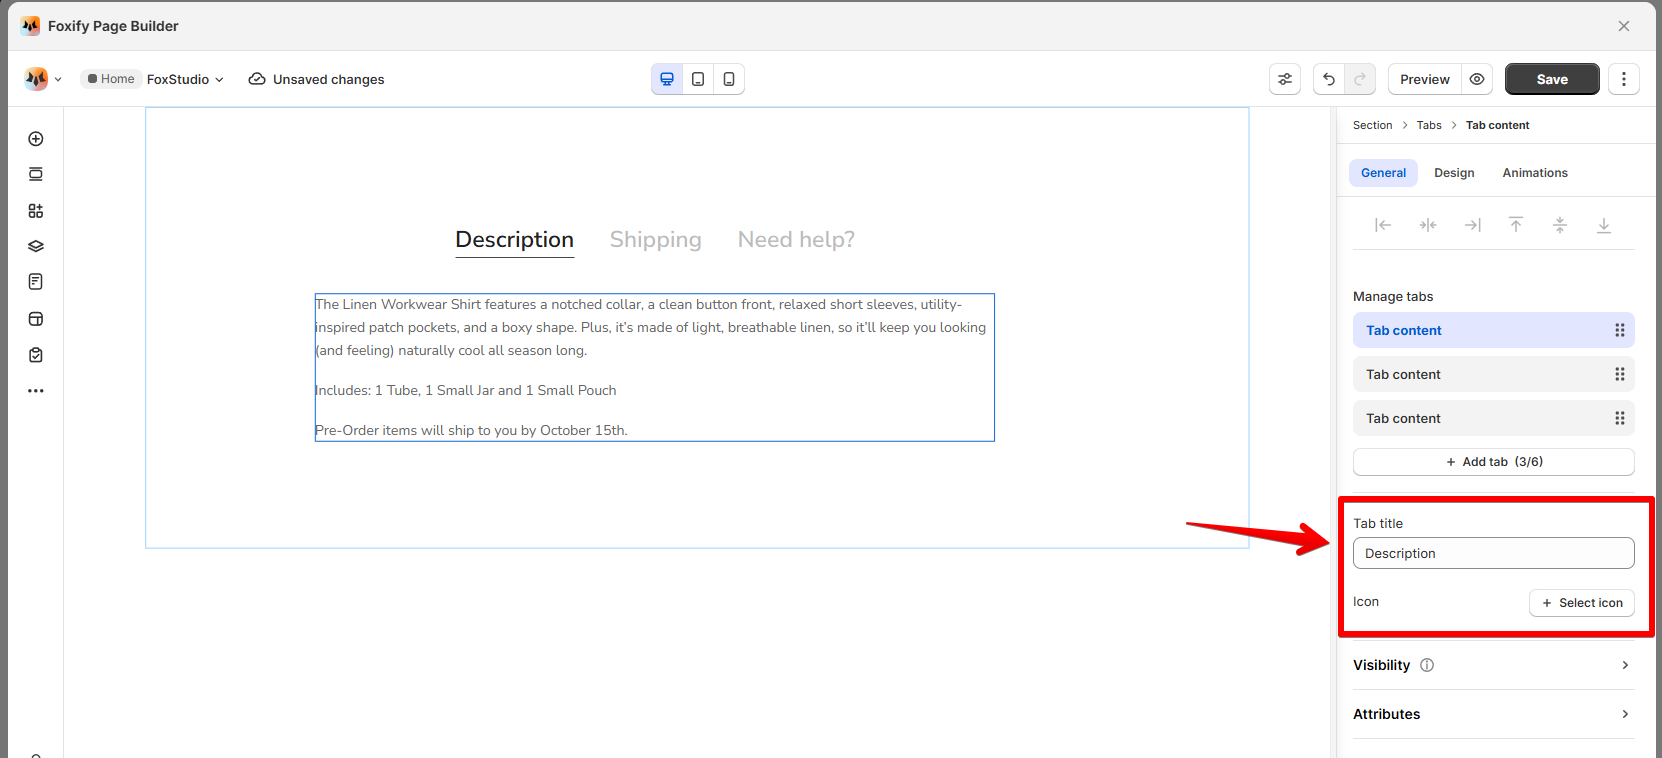This screenshot has height=758, width=1662.
Task: Go to Section in breadcrumb
Action: click(1372, 125)
